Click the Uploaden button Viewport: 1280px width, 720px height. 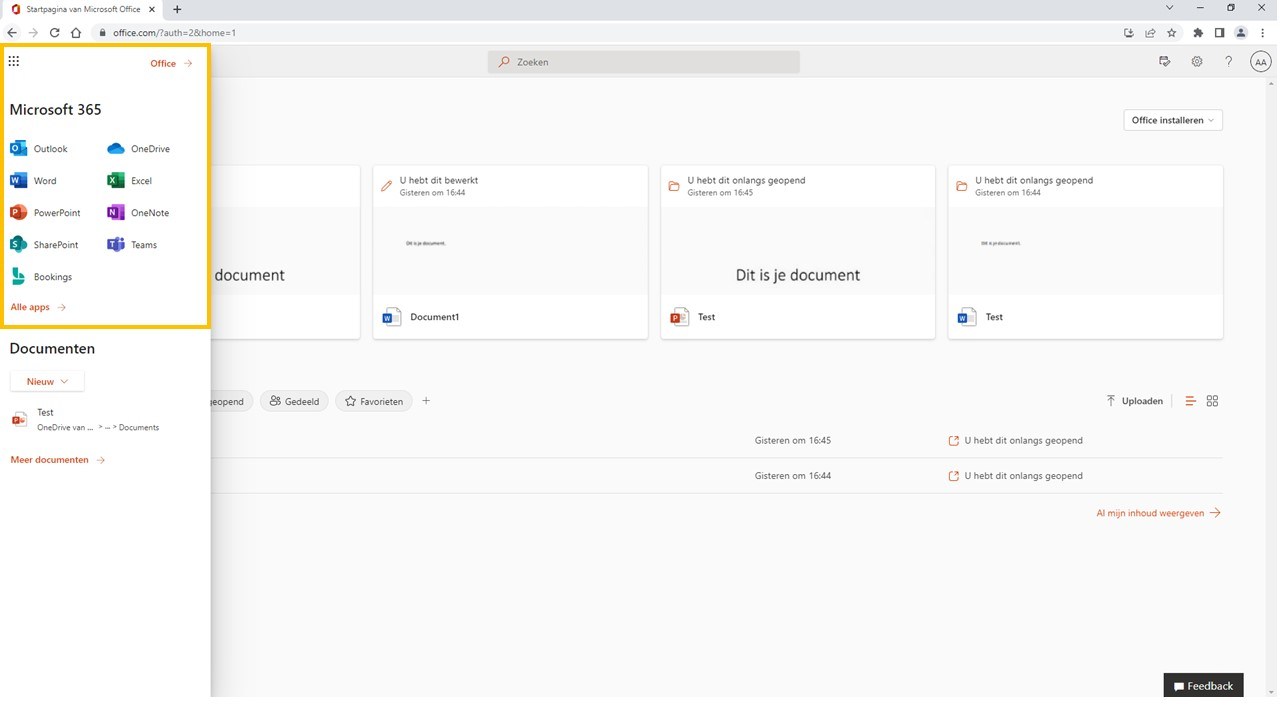point(1134,401)
